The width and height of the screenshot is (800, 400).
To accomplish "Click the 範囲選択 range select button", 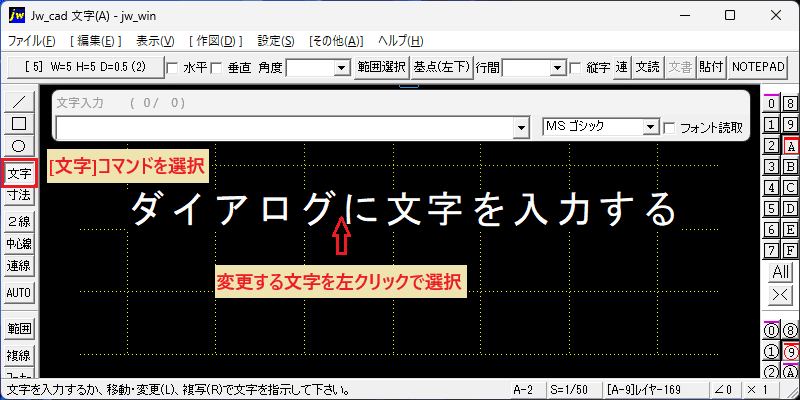I will pos(382,67).
